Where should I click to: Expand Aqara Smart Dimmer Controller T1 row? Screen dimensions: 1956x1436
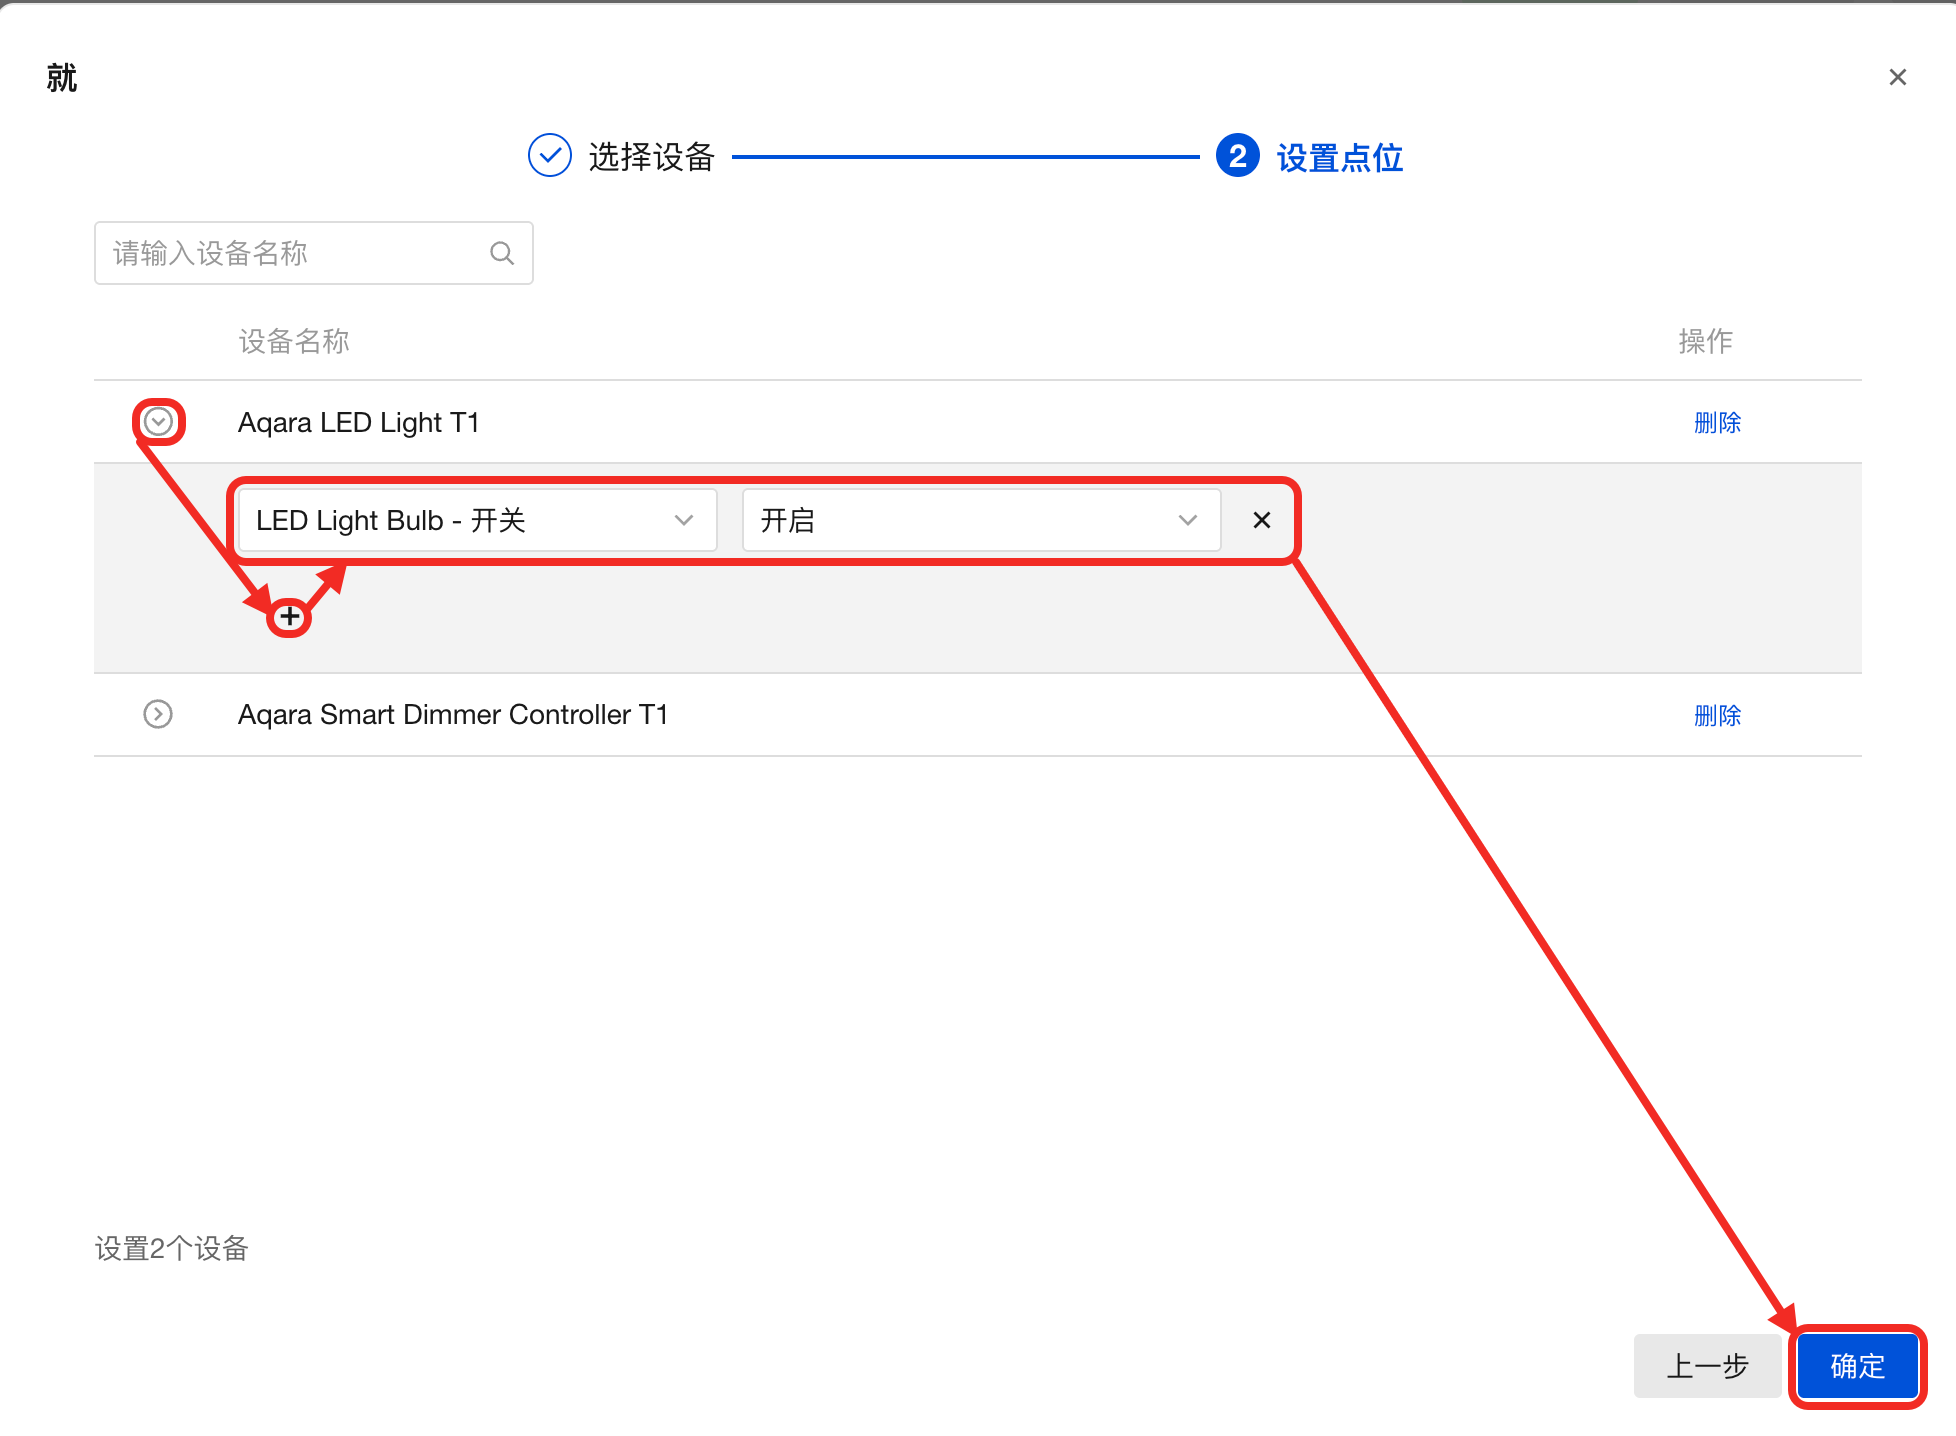click(x=158, y=714)
